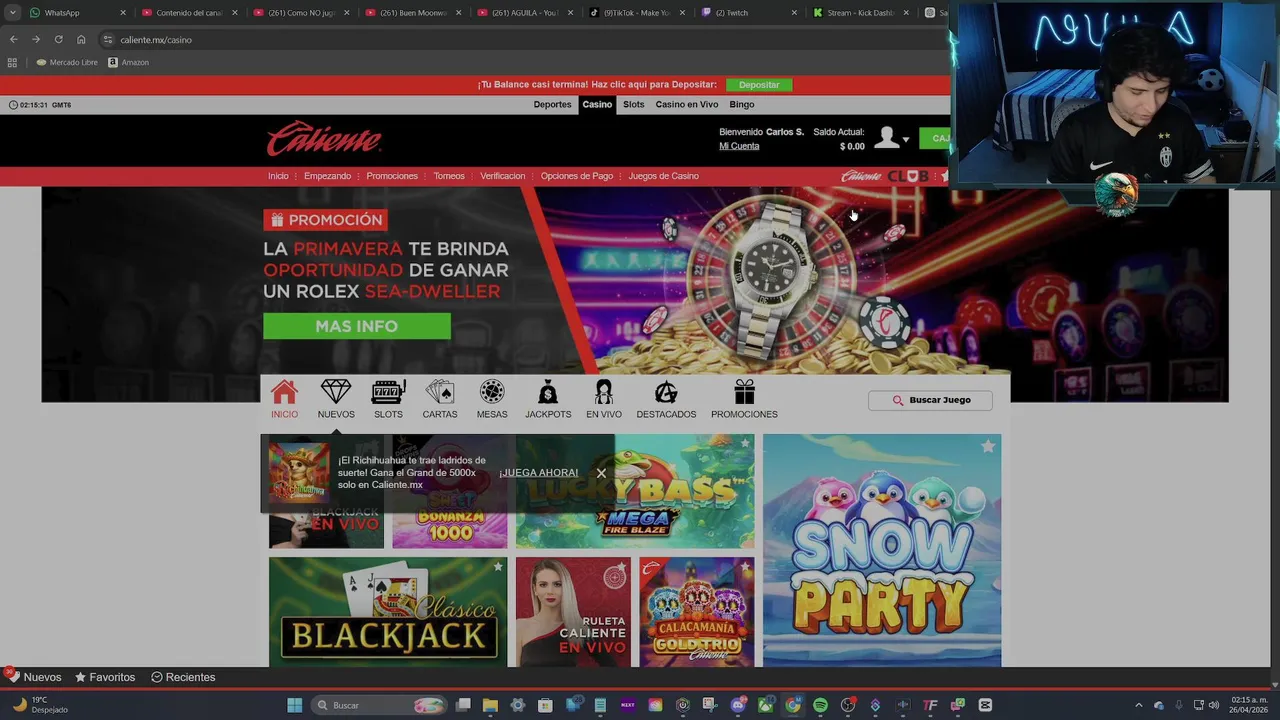Select the Casino top menu item
The width and height of the screenshot is (1280, 720).
point(597,104)
